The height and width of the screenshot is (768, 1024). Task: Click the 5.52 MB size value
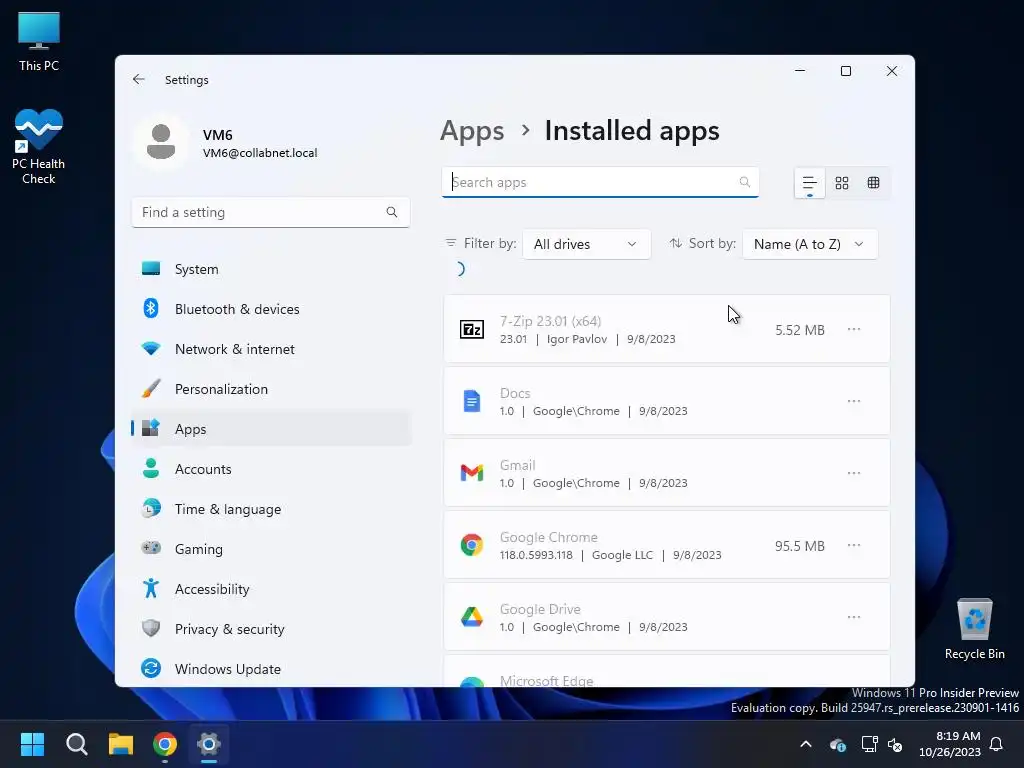point(799,330)
